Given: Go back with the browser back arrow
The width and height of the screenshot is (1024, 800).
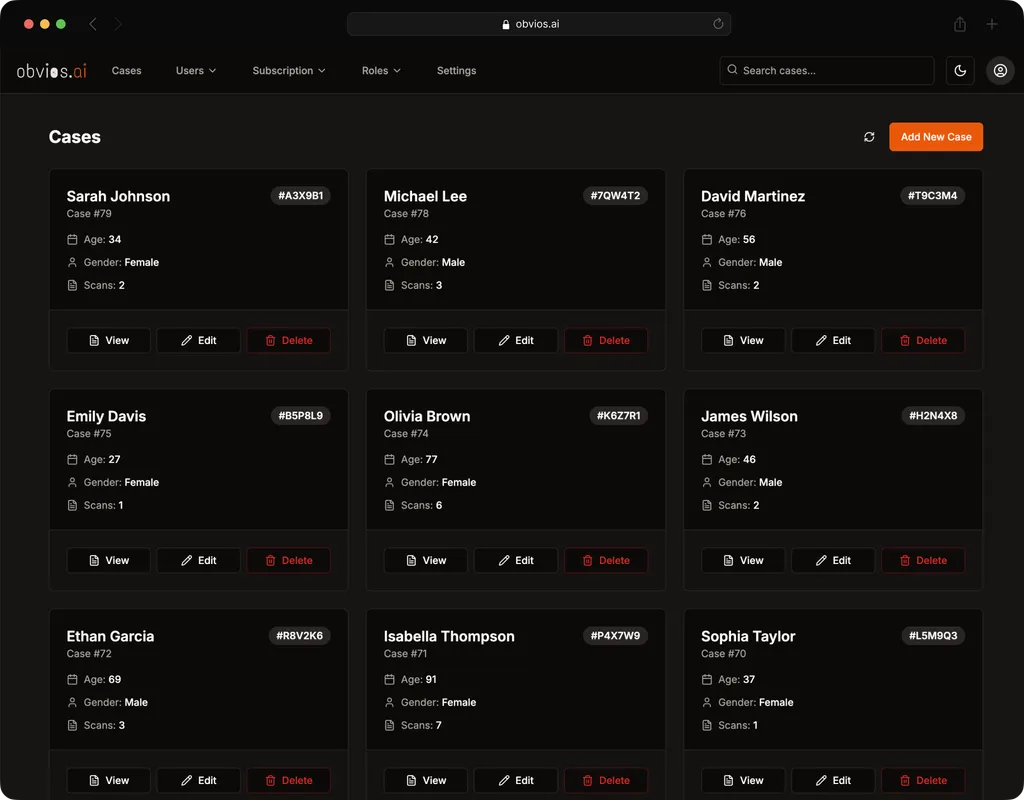Looking at the screenshot, I should point(93,24).
